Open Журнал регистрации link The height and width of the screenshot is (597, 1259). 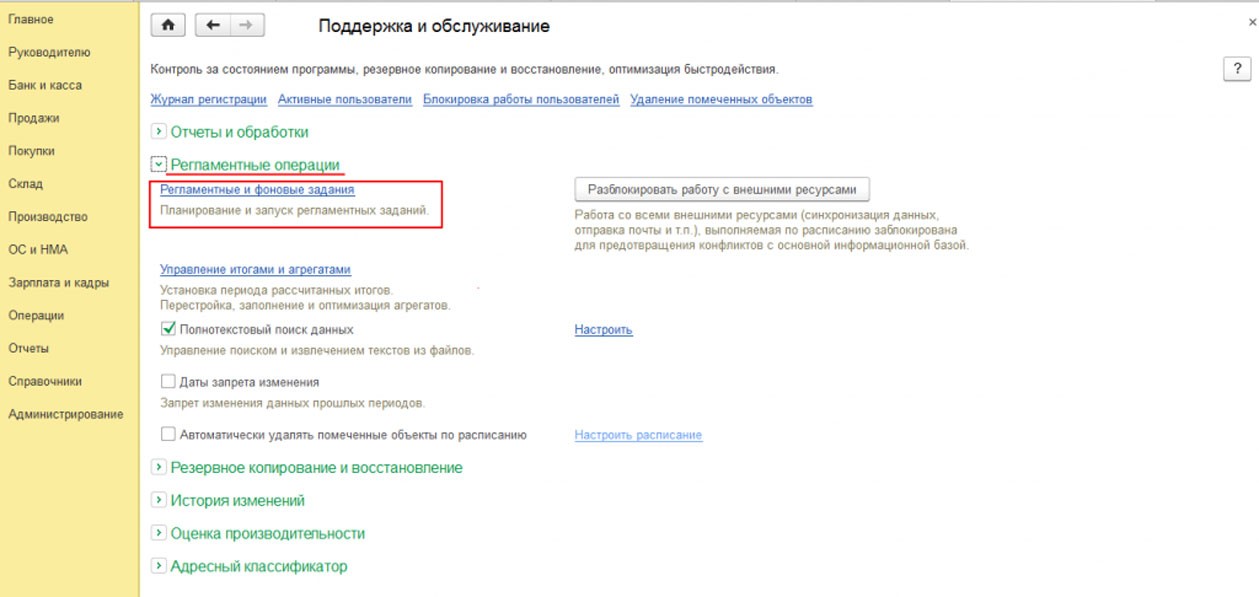tap(208, 99)
